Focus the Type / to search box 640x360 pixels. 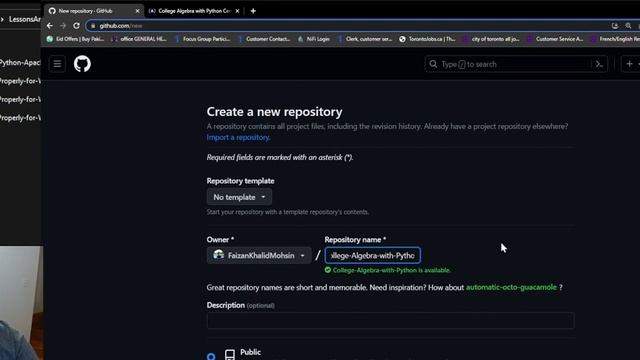coord(516,64)
